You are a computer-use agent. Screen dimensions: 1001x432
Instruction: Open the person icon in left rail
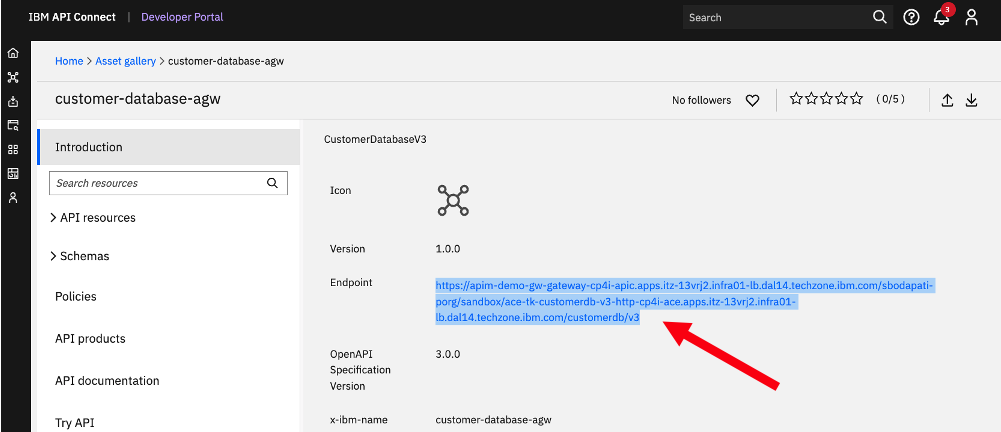tap(13, 197)
